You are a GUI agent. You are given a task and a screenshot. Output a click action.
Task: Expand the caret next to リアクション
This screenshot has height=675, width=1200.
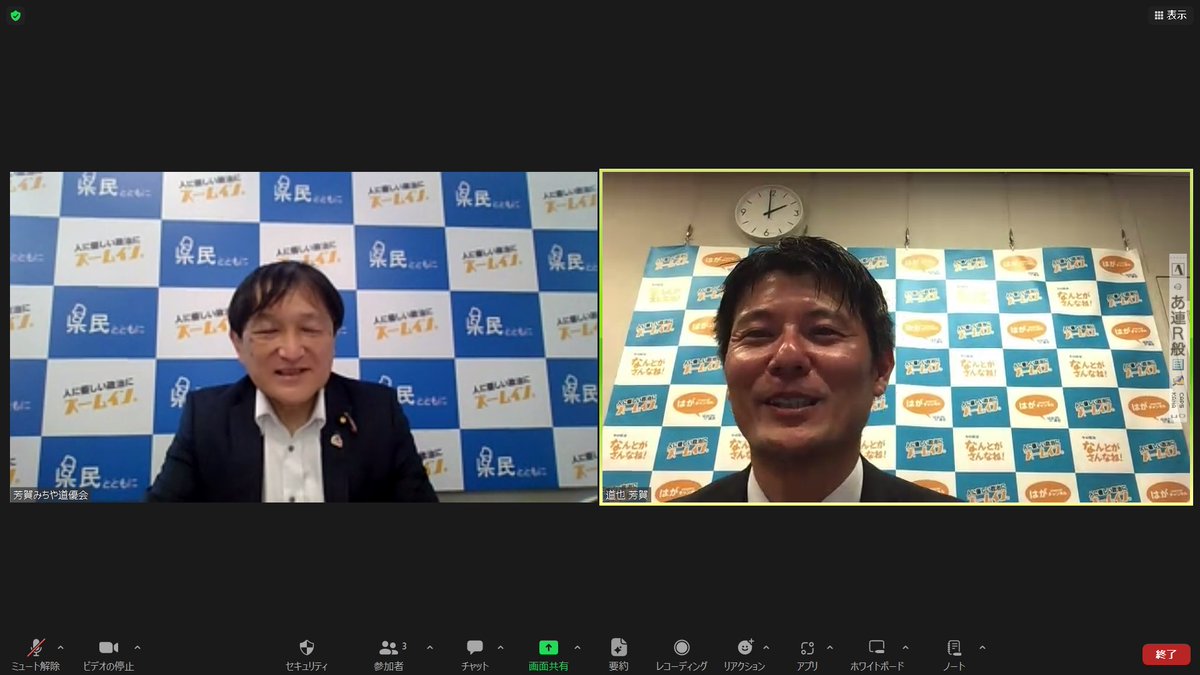[766, 647]
